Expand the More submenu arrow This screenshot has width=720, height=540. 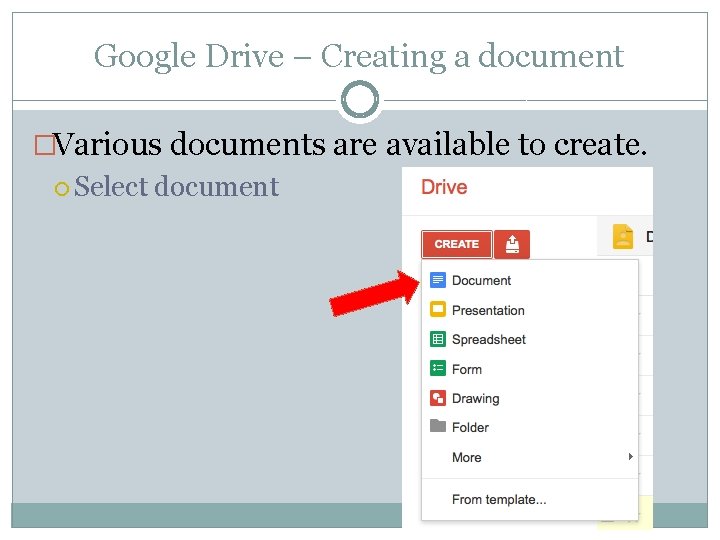[x=630, y=456]
